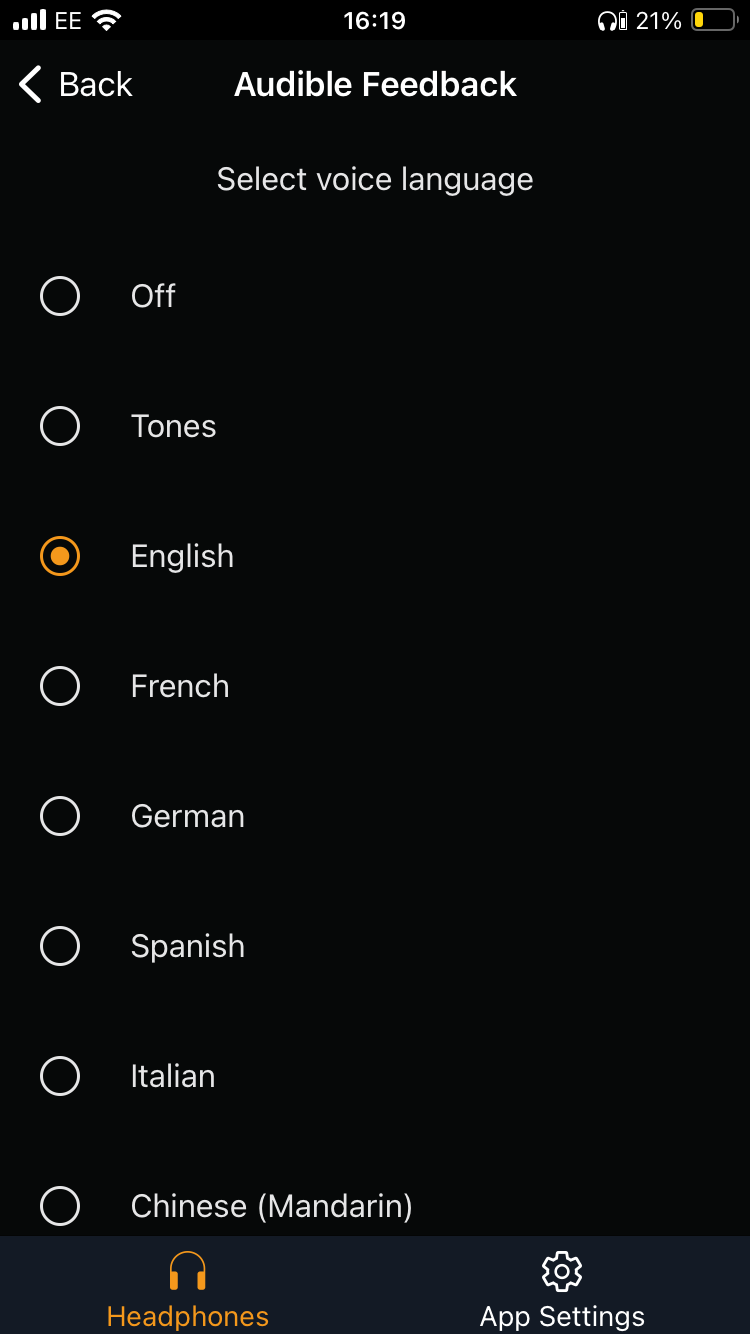This screenshot has width=750, height=1334.
Task: Select Italian from the language list
Action: coord(60,1076)
